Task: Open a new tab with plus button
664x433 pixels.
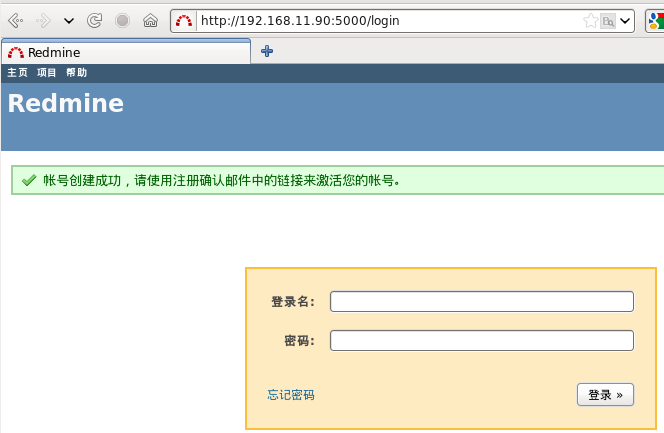Action: point(267,51)
